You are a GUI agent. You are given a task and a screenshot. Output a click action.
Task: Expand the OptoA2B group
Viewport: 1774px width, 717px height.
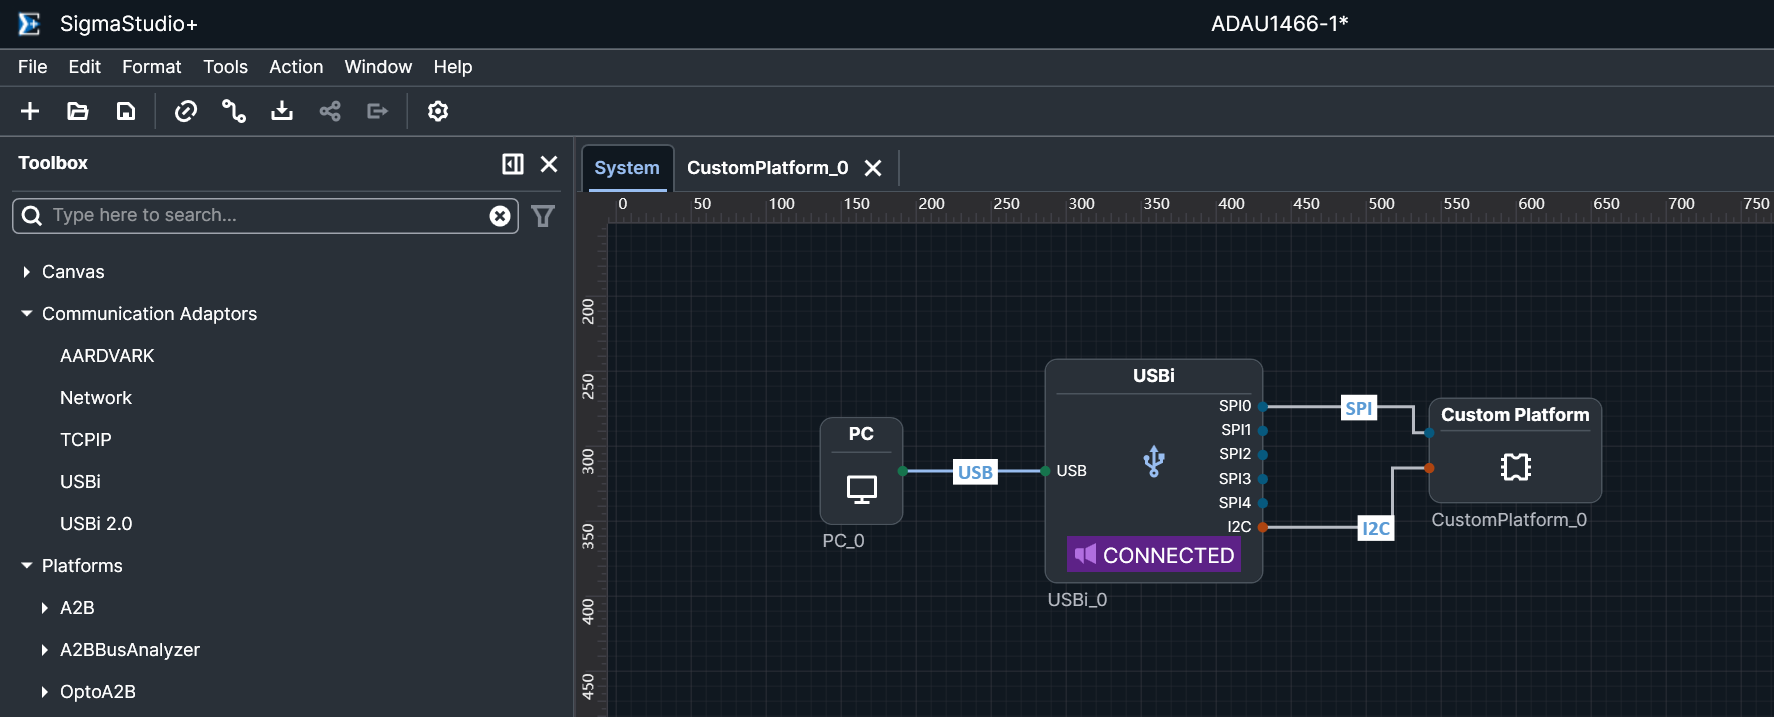44,692
